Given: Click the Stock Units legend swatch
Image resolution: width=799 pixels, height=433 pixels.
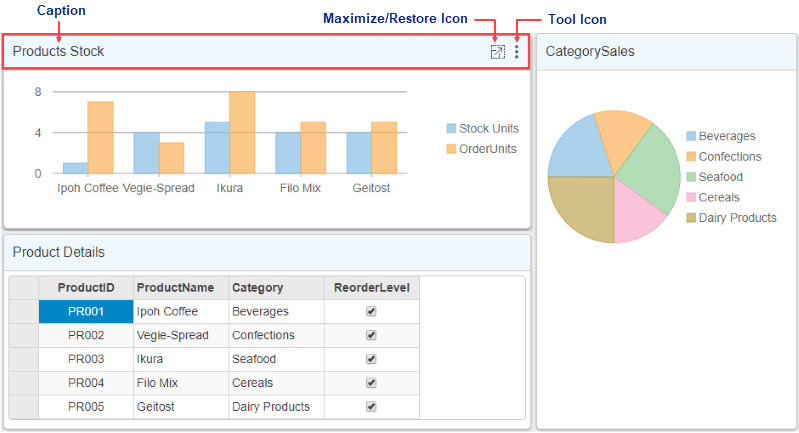Looking at the screenshot, I should [x=451, y=129].
